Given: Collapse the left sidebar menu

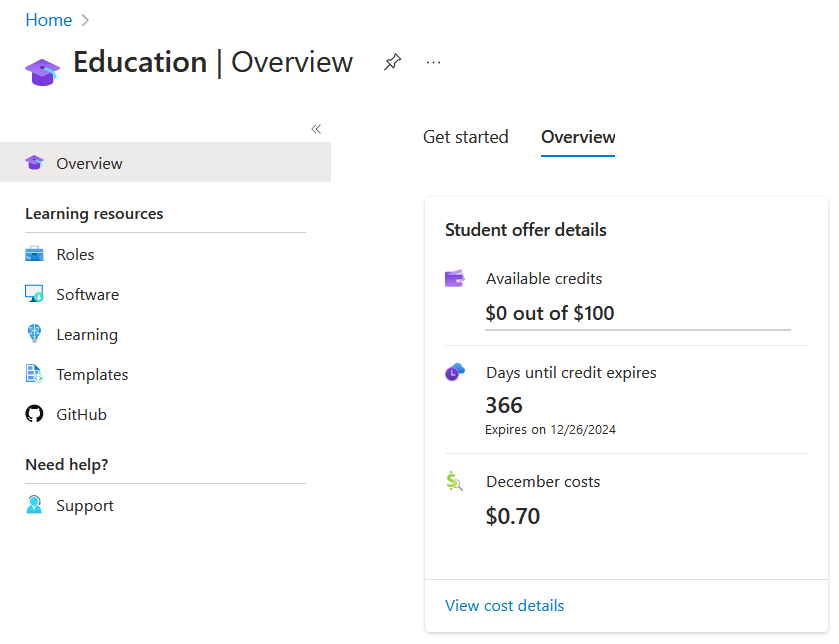Looking at the screenshot, I should point(316,129).
